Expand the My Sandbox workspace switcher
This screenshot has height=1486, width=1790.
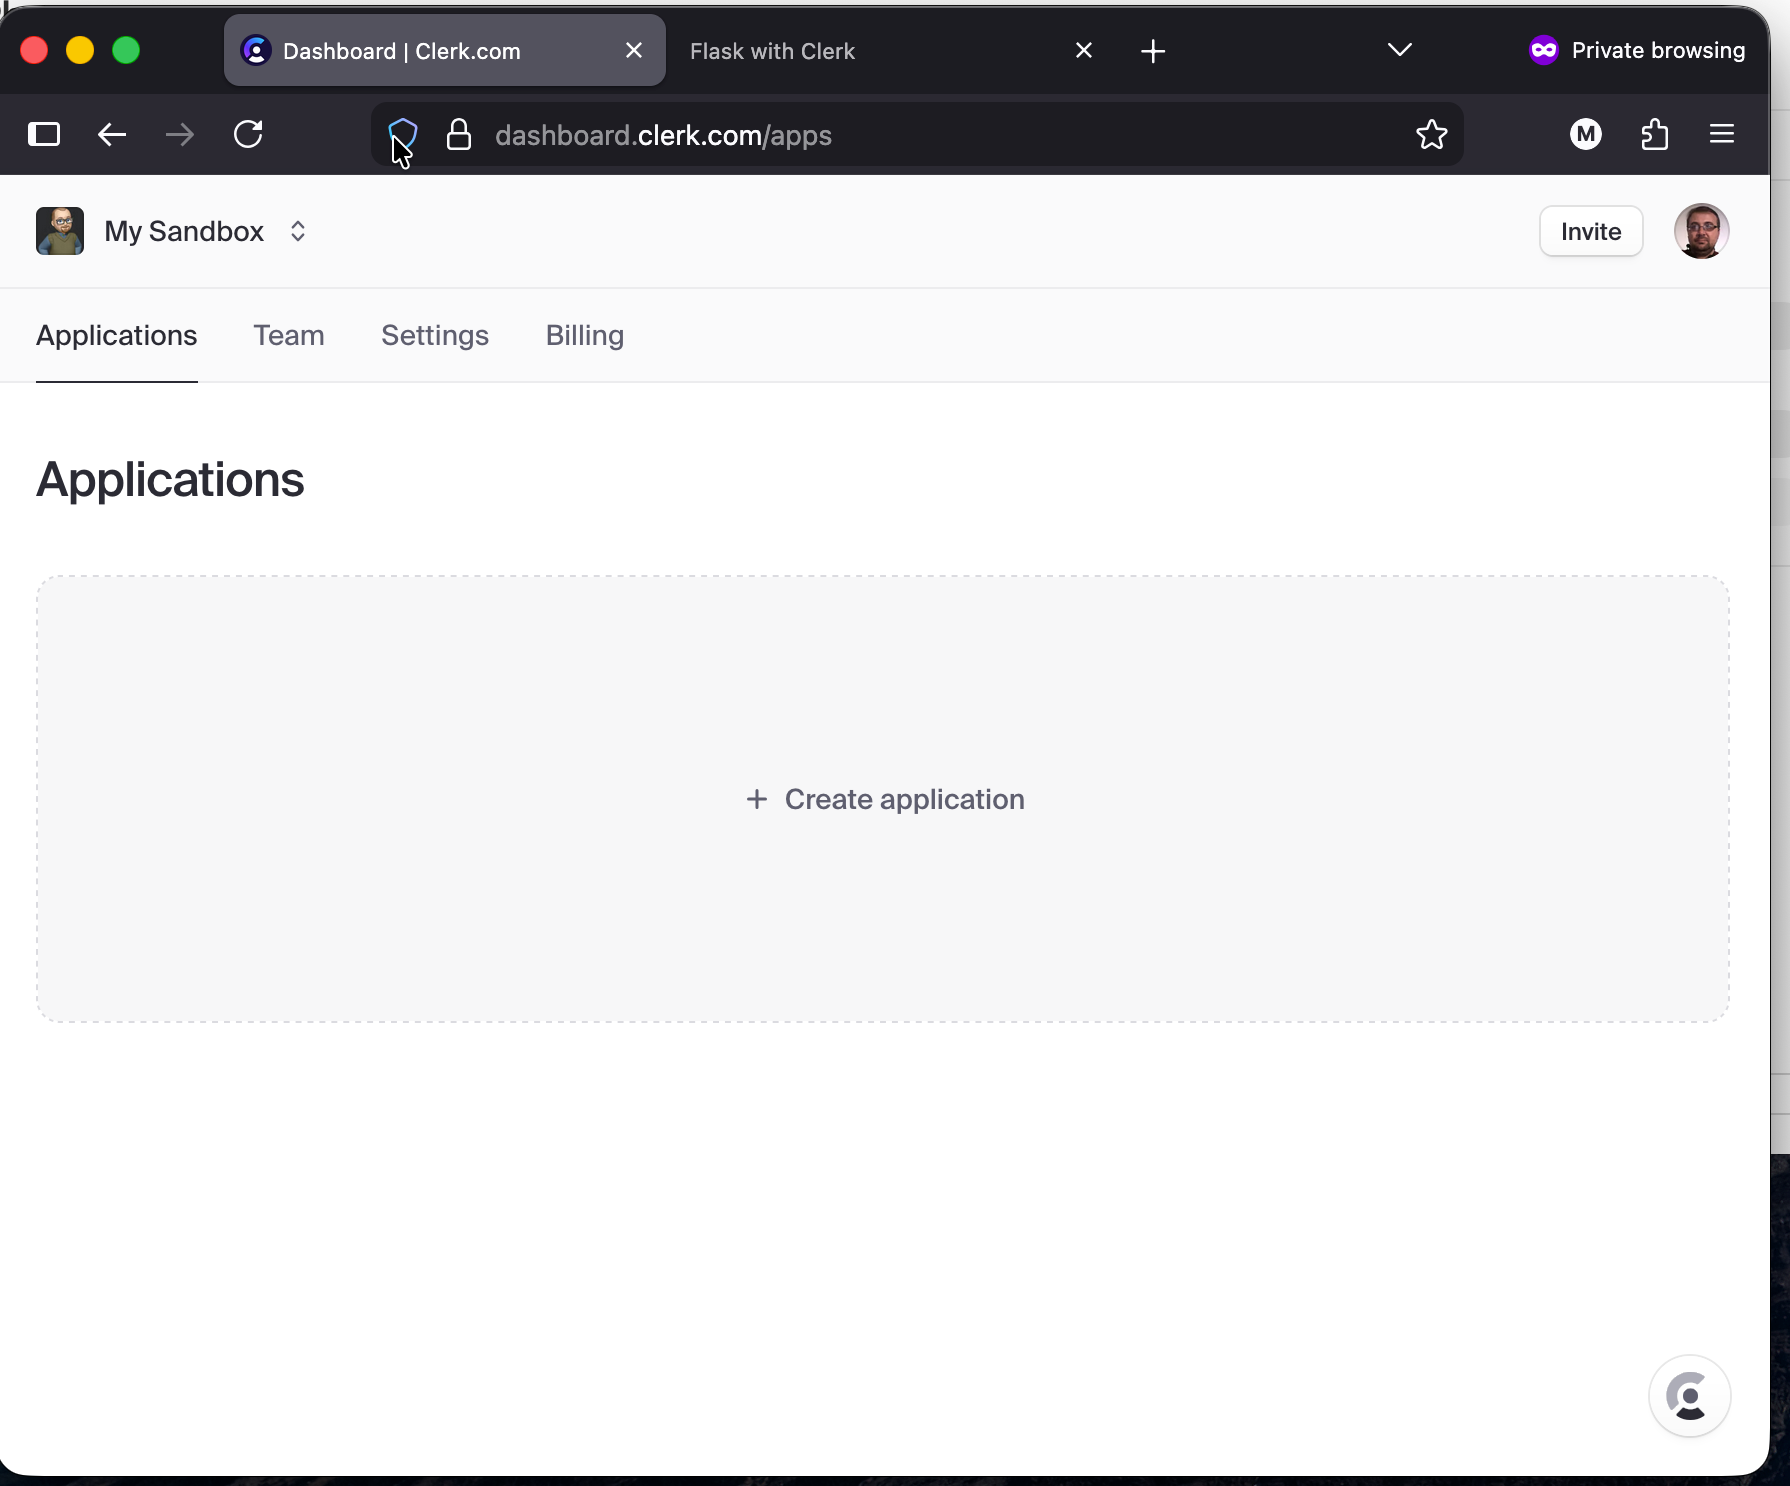297,231
